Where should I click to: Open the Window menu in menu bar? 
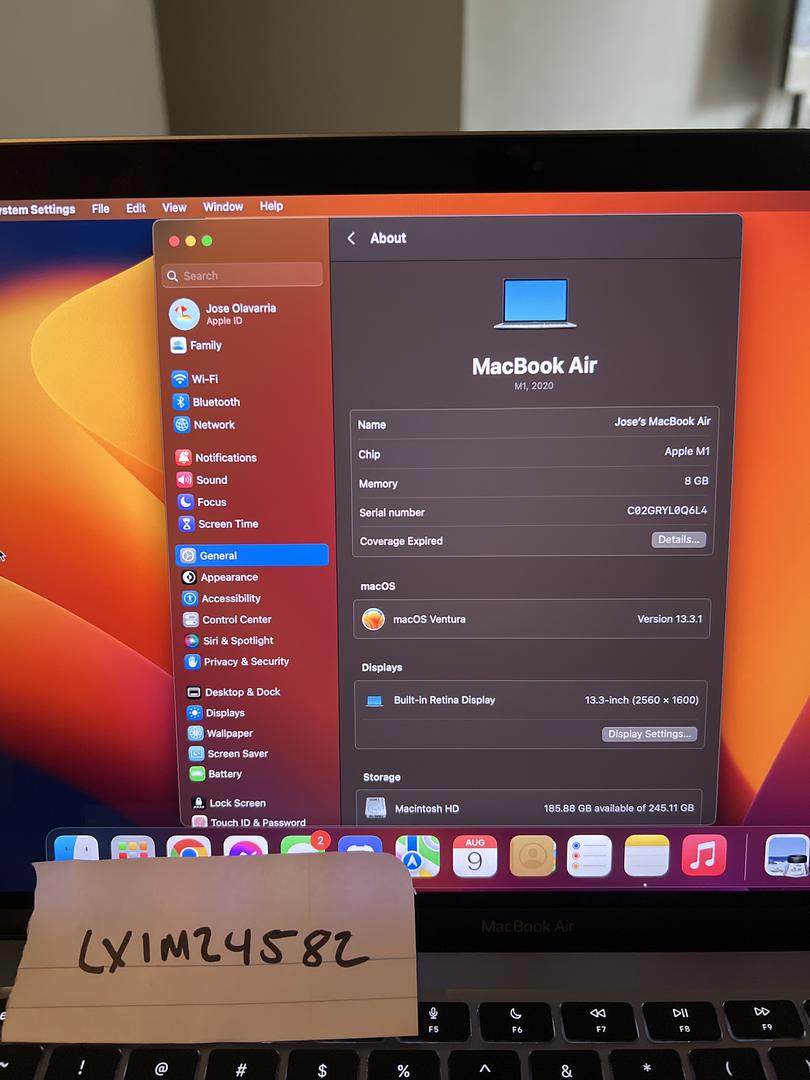pos(223,207)
